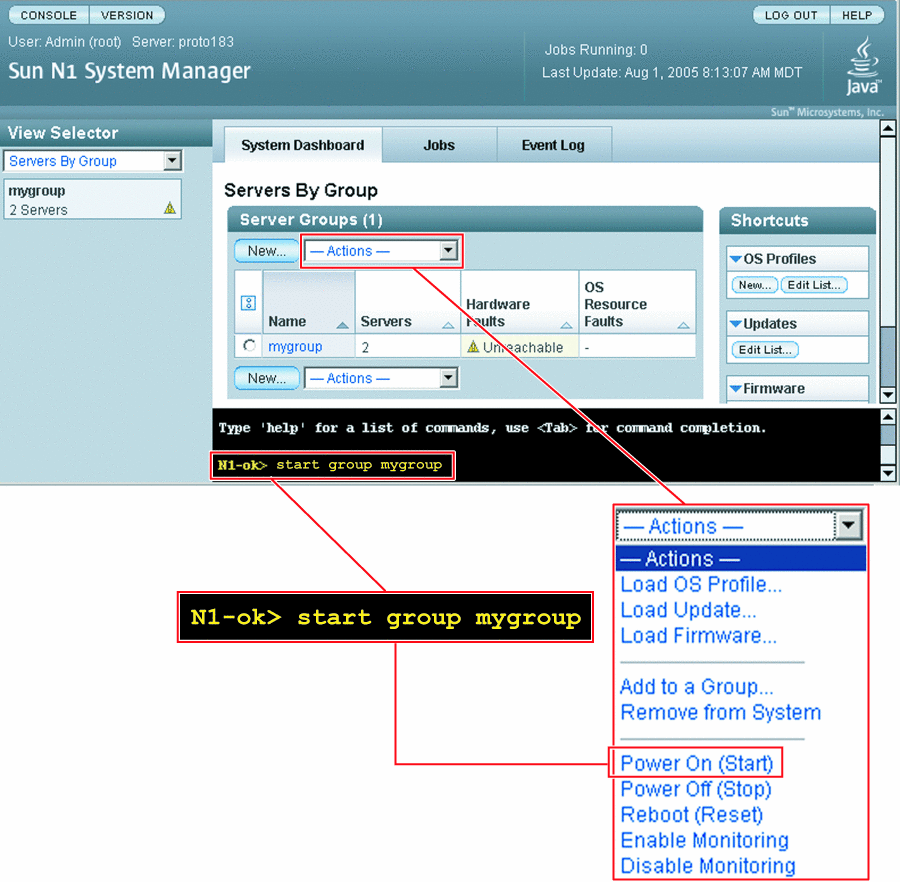Collapse the OS Profiles shortcut section
This screenshot has width=900, height=882.
pos(735,259)
